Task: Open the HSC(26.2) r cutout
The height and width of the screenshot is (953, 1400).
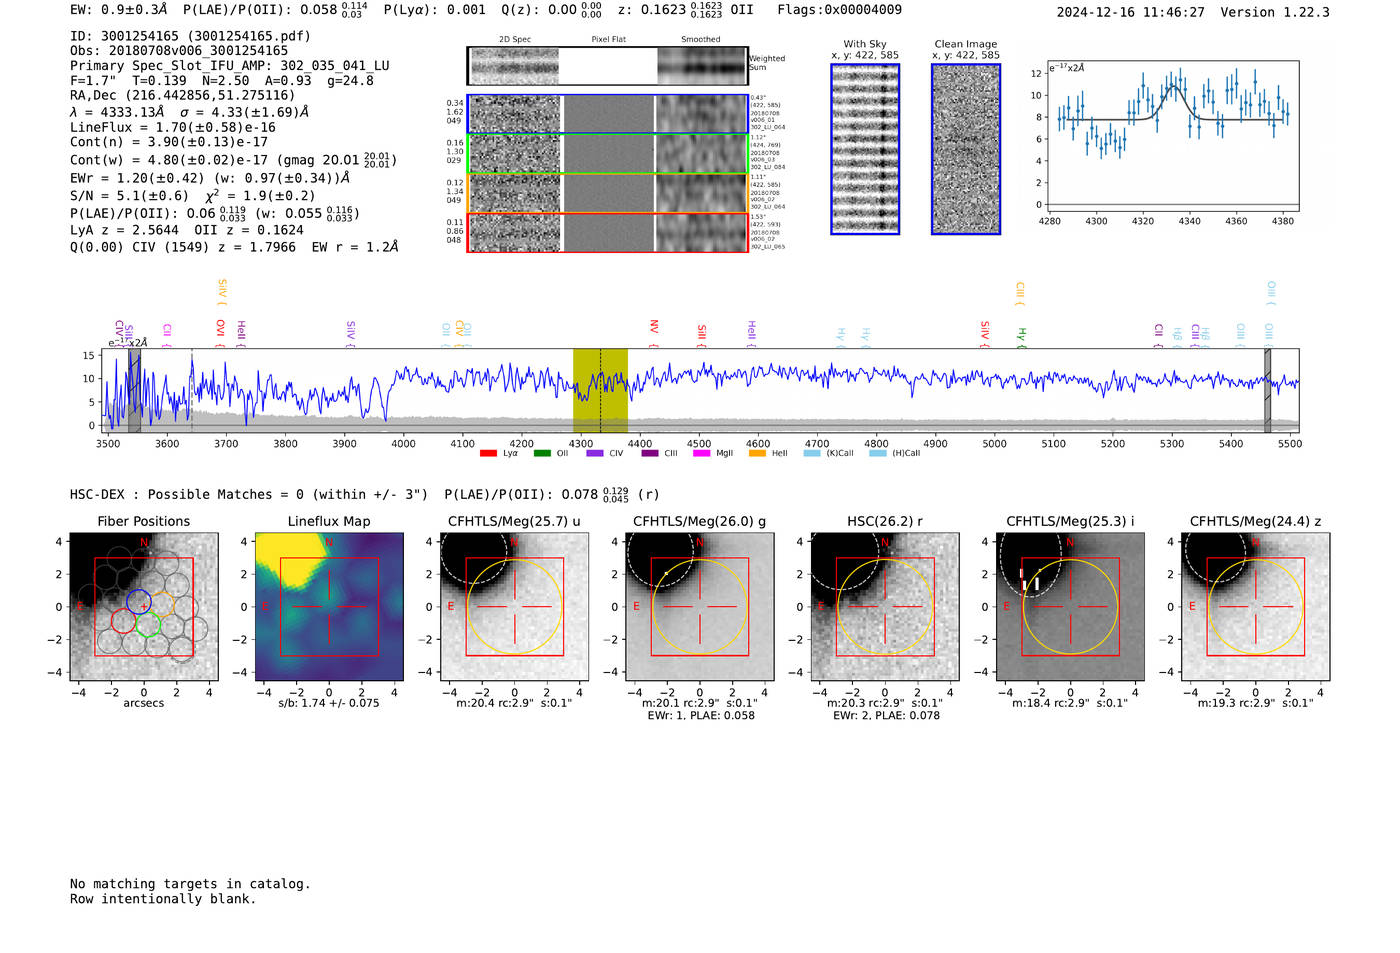Action: tap(885, 607)
